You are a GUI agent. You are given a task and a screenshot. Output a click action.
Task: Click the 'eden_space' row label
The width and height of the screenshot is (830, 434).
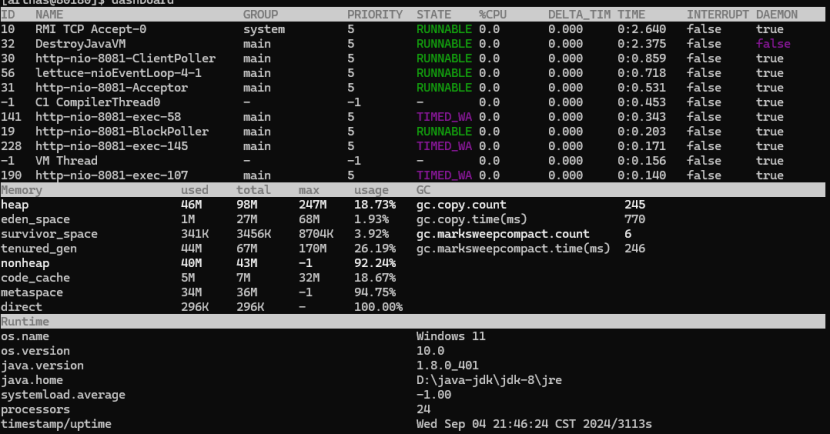tap(35, 219)
